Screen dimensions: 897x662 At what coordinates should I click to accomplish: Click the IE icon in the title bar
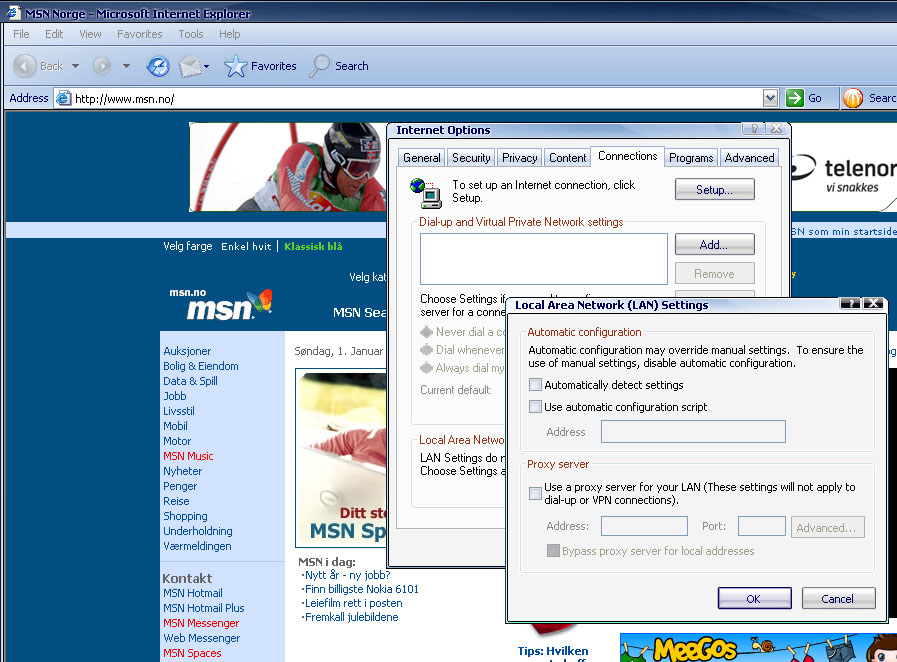pos(13,13)
